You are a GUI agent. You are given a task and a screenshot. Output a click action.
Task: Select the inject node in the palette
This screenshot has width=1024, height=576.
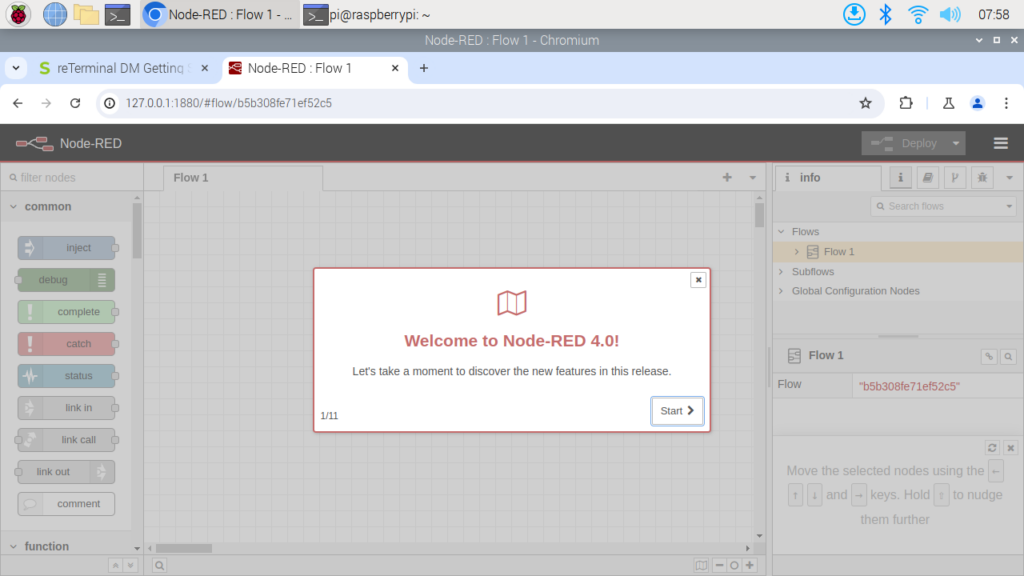tap(67, 248)
